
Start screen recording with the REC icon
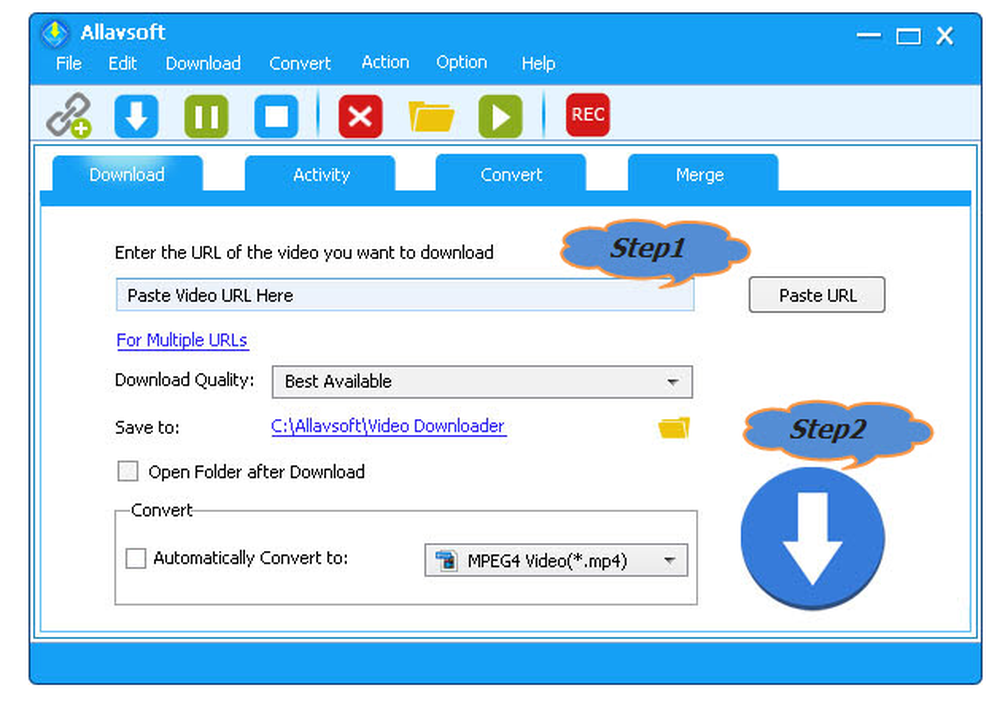(587, 115)
